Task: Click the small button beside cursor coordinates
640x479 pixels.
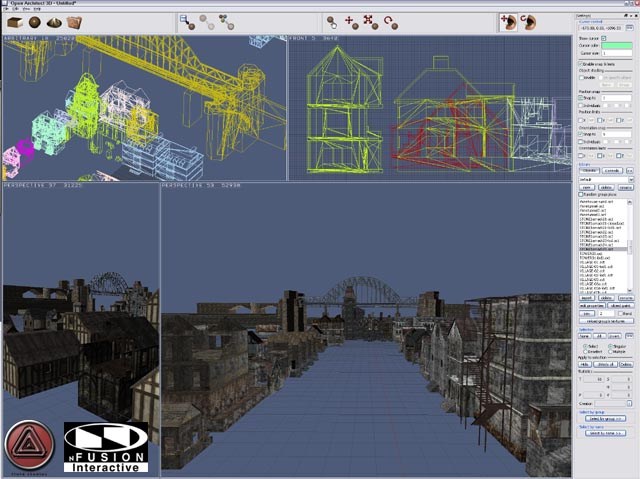Action: click(628, 28)
